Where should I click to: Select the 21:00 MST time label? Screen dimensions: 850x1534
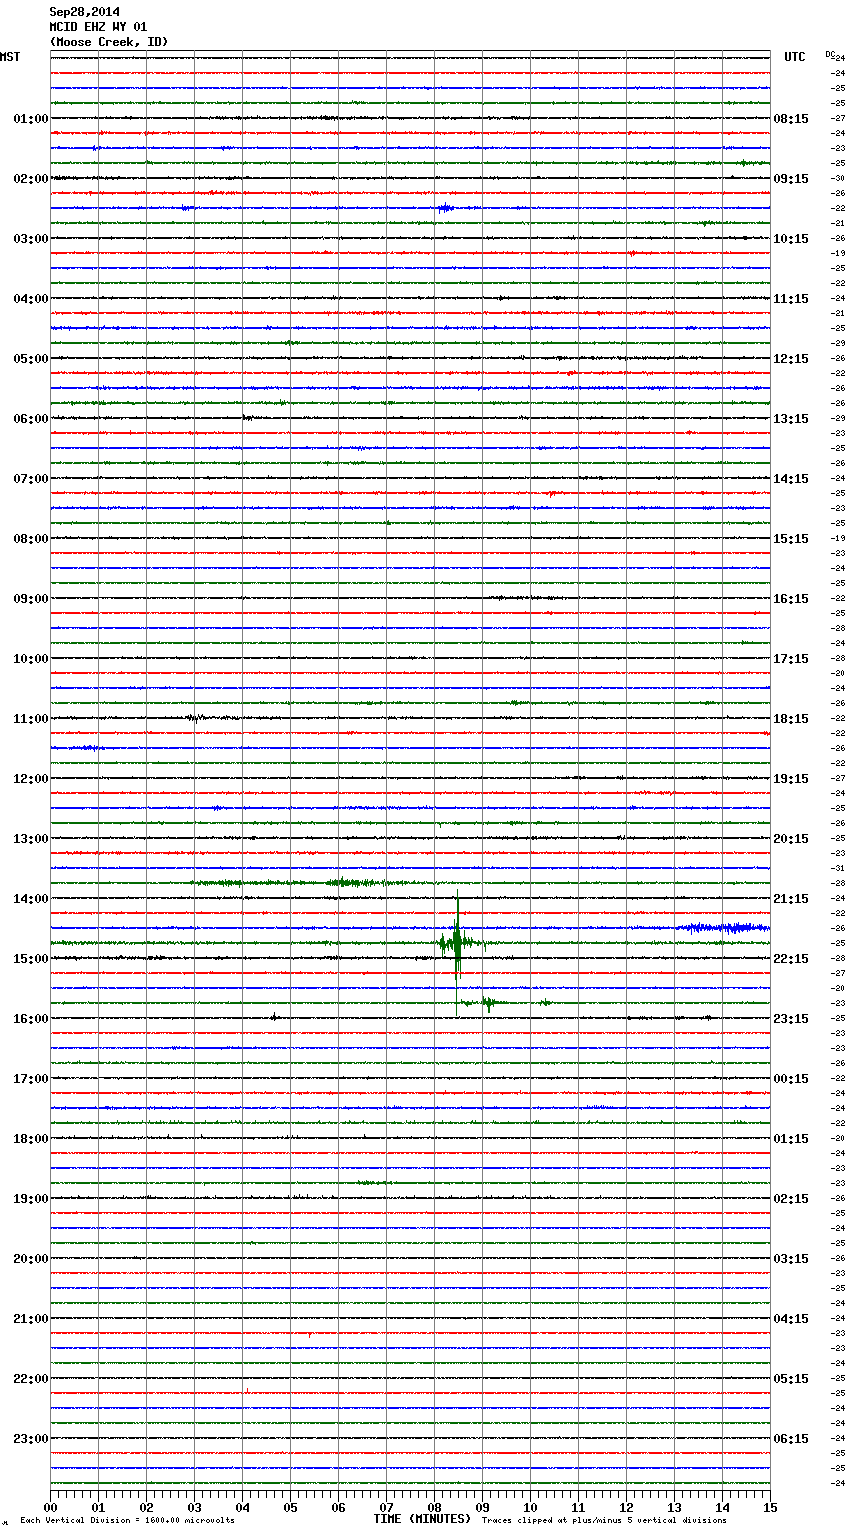[x=31, y=1319]
